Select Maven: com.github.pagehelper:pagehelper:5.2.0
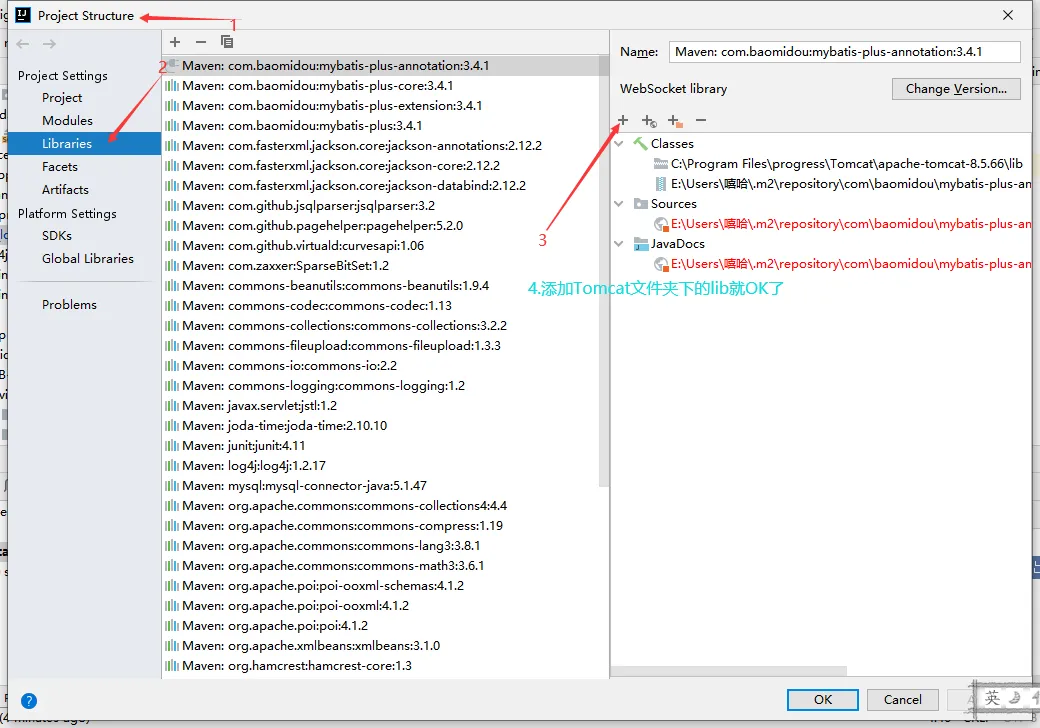Screen dimensions: 1040x728 point(383,225)
